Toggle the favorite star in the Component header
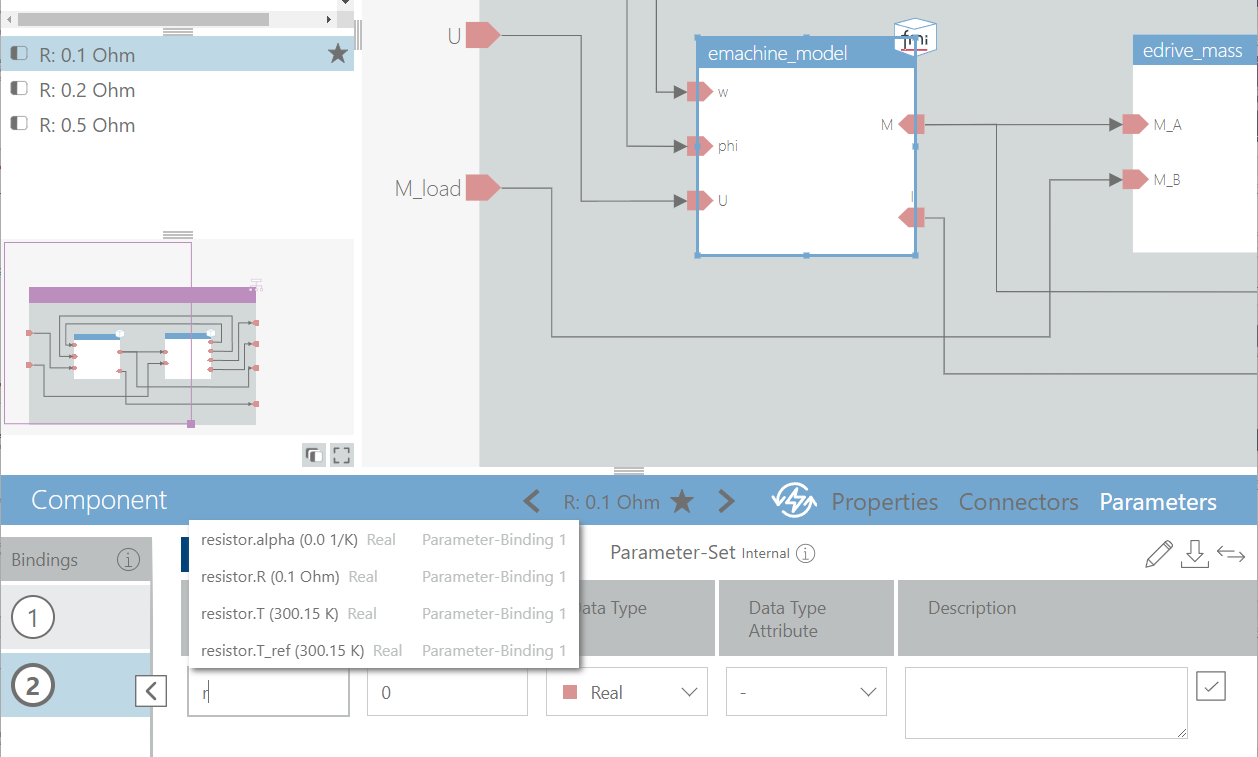This screenshot has width=1258, height=757. pos(682,502)
